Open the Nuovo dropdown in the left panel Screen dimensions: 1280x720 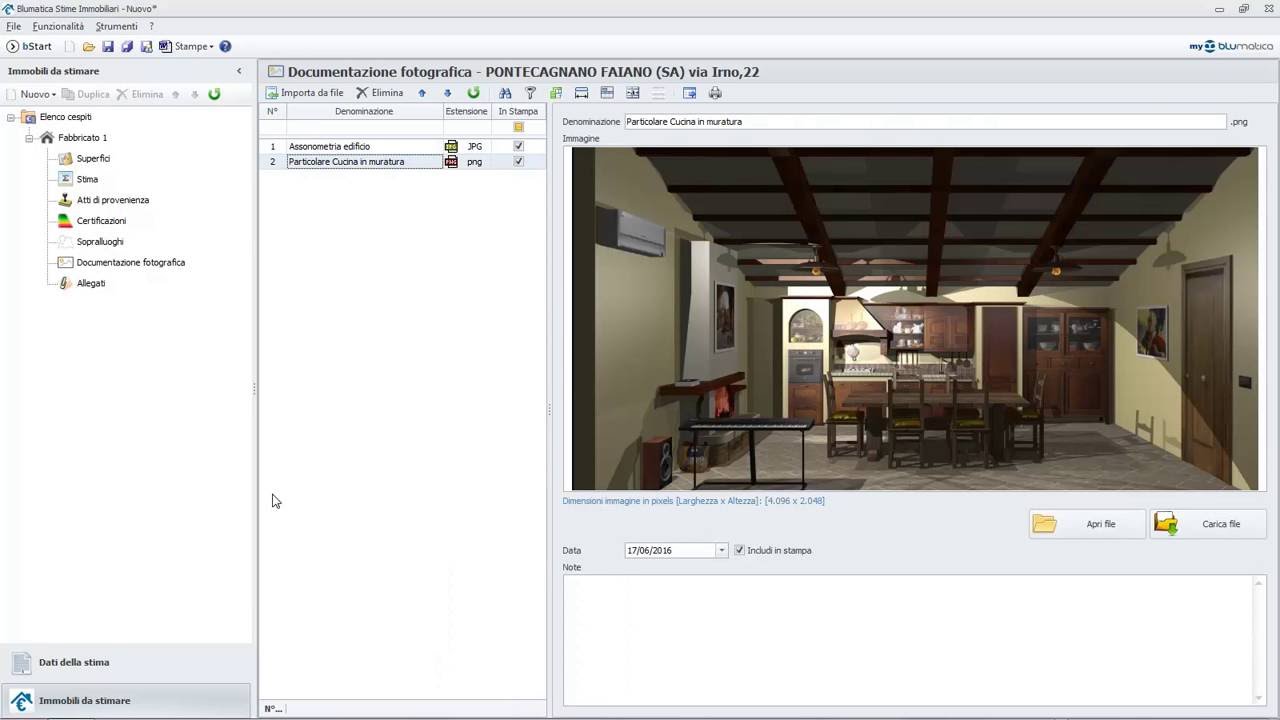38,94
